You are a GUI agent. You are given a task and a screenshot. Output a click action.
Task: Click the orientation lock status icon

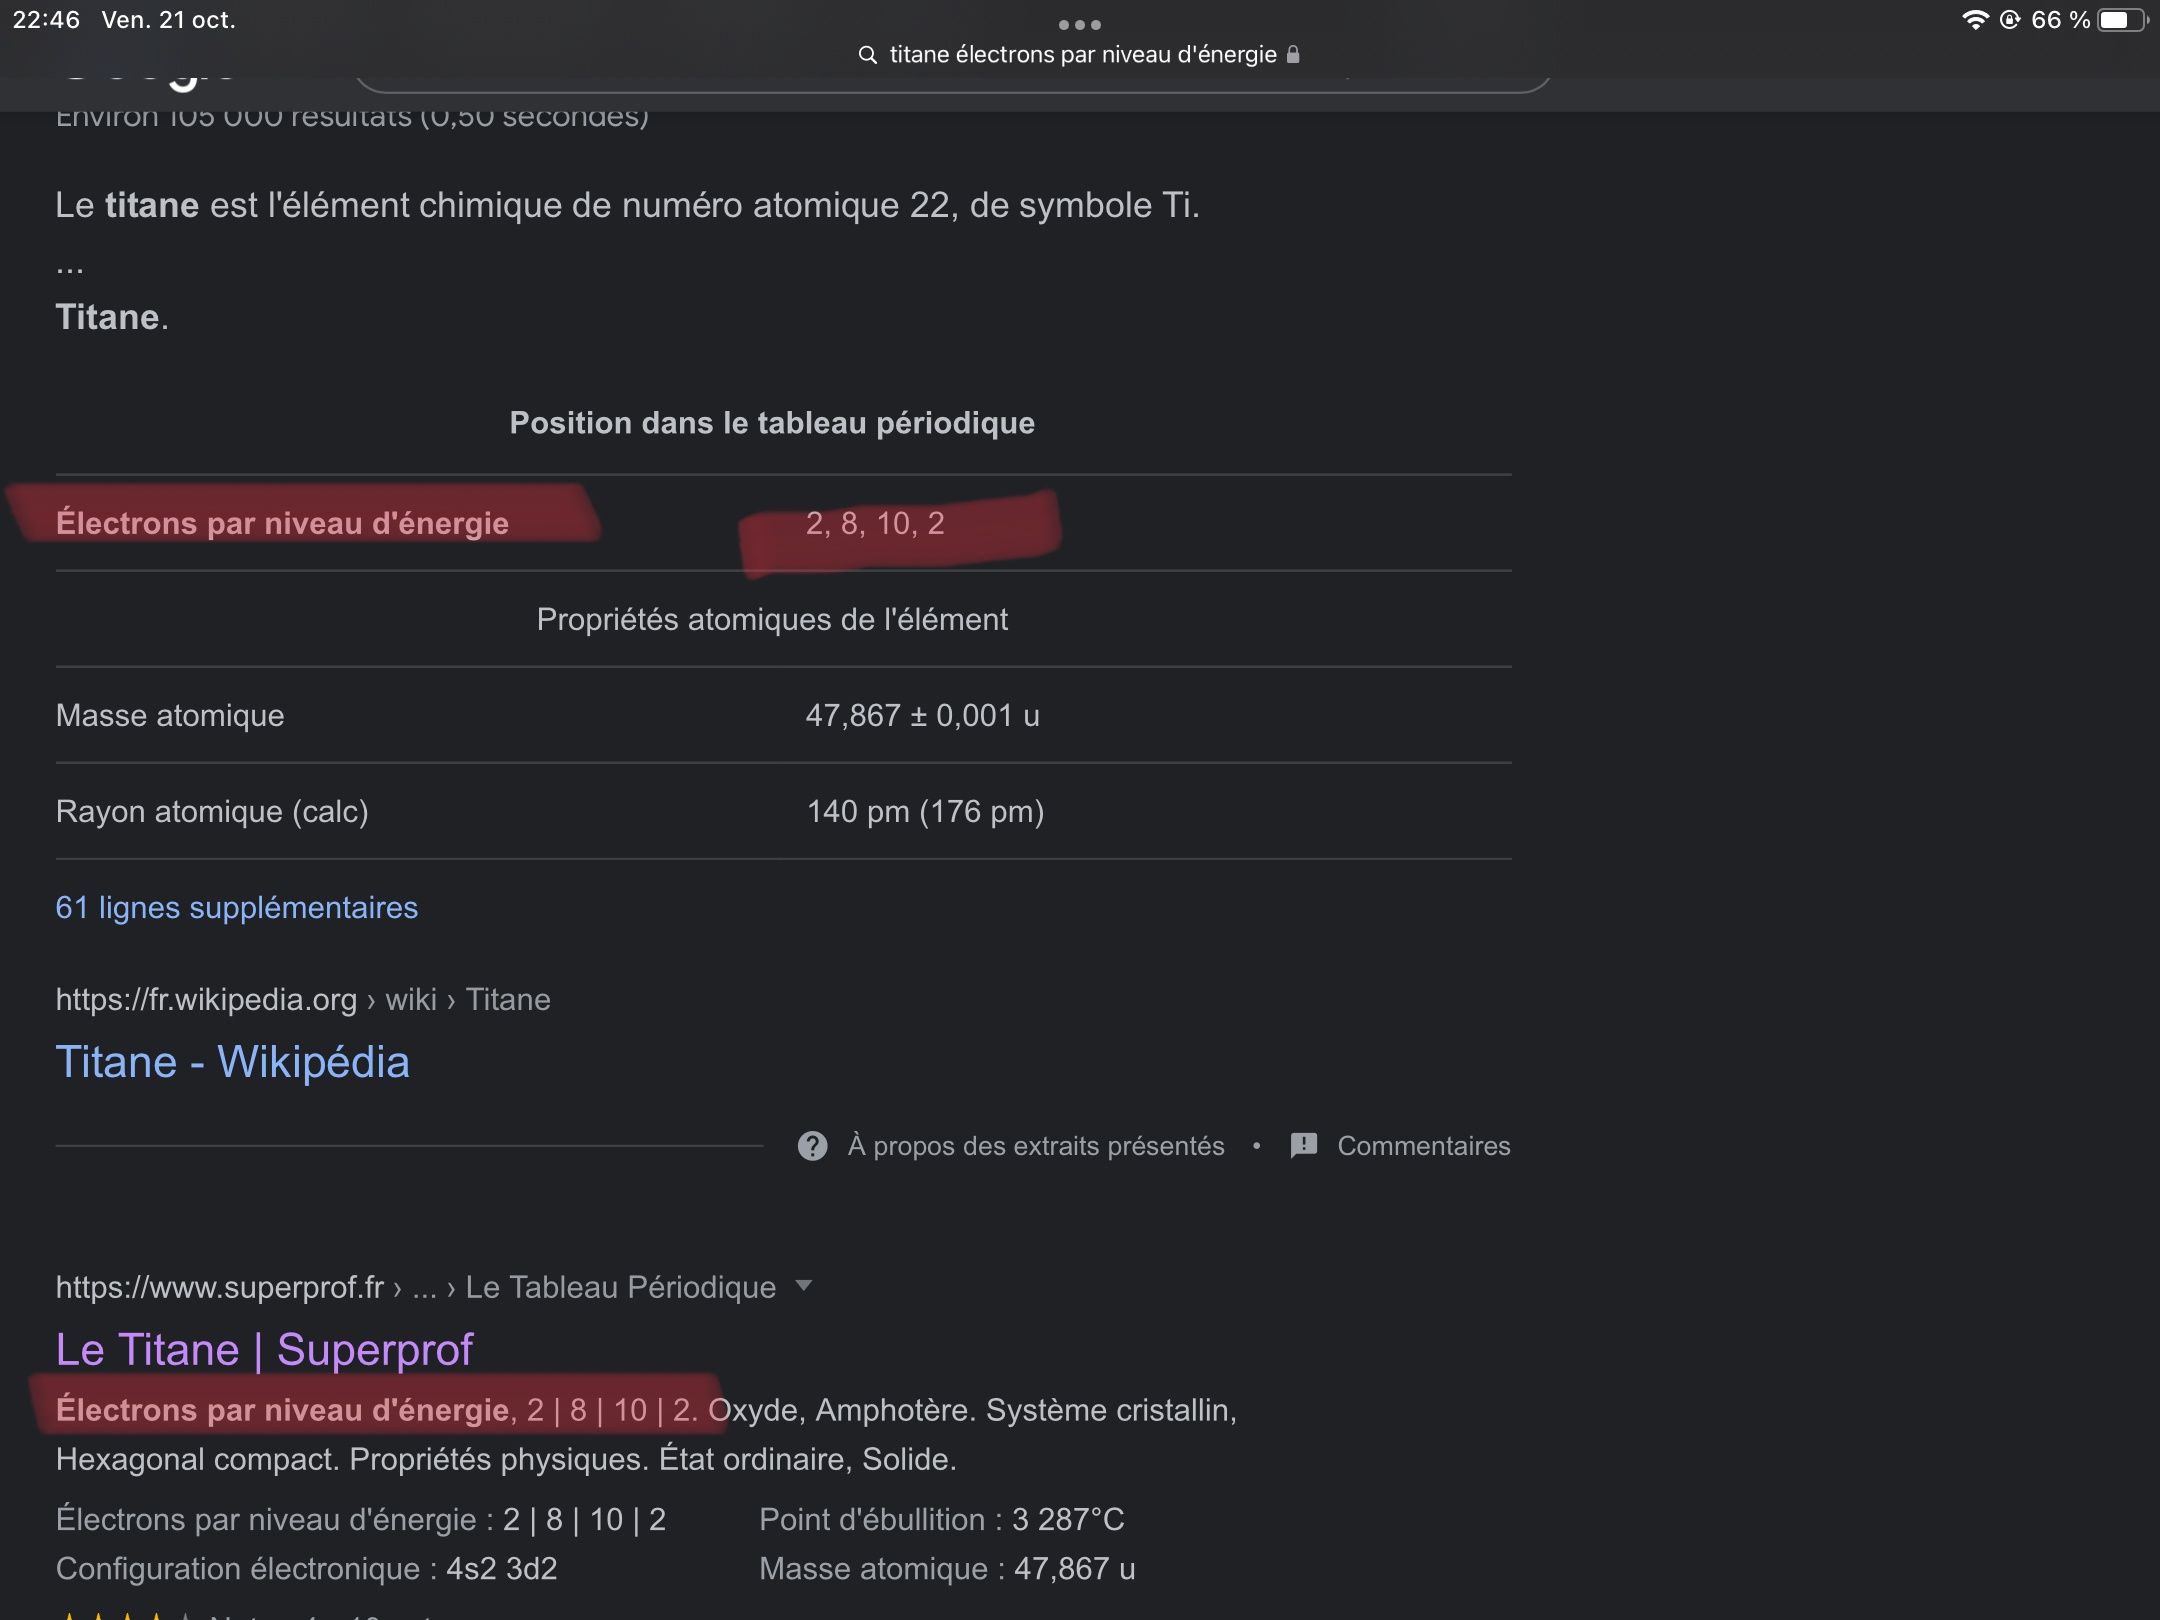[x=2009, y=20]
